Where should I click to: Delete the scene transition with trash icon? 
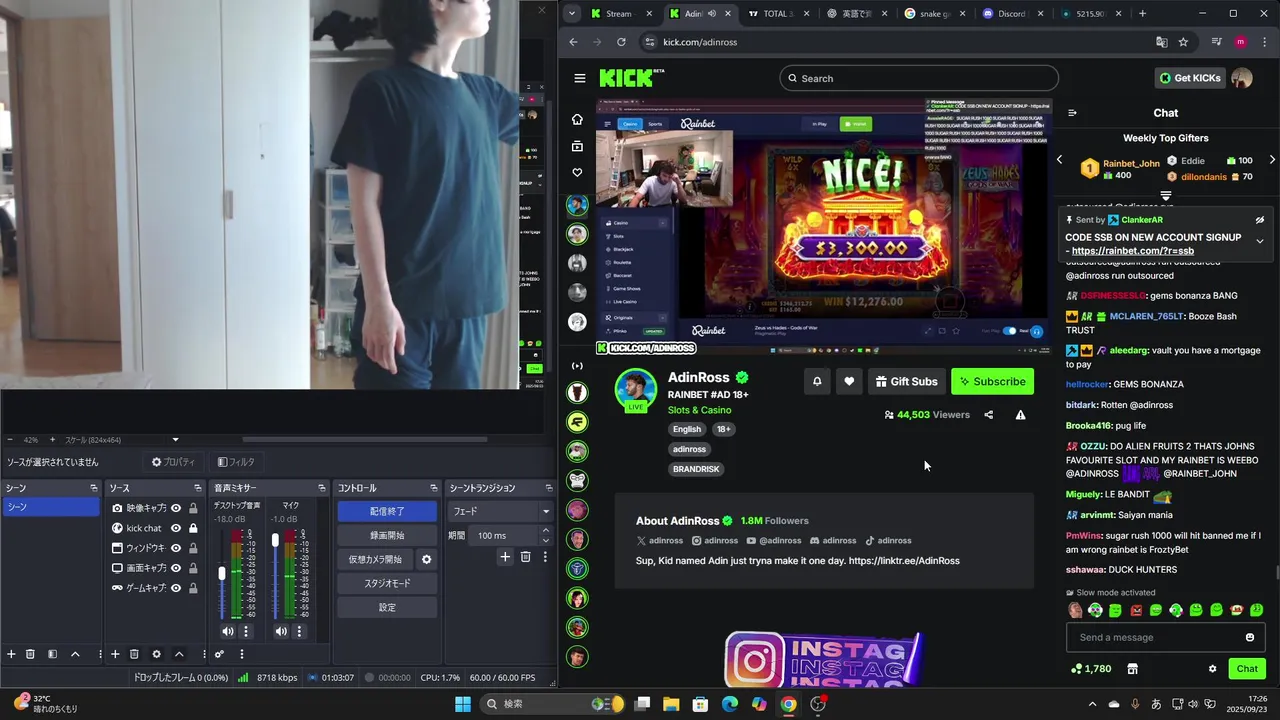(x=525, y=557)
